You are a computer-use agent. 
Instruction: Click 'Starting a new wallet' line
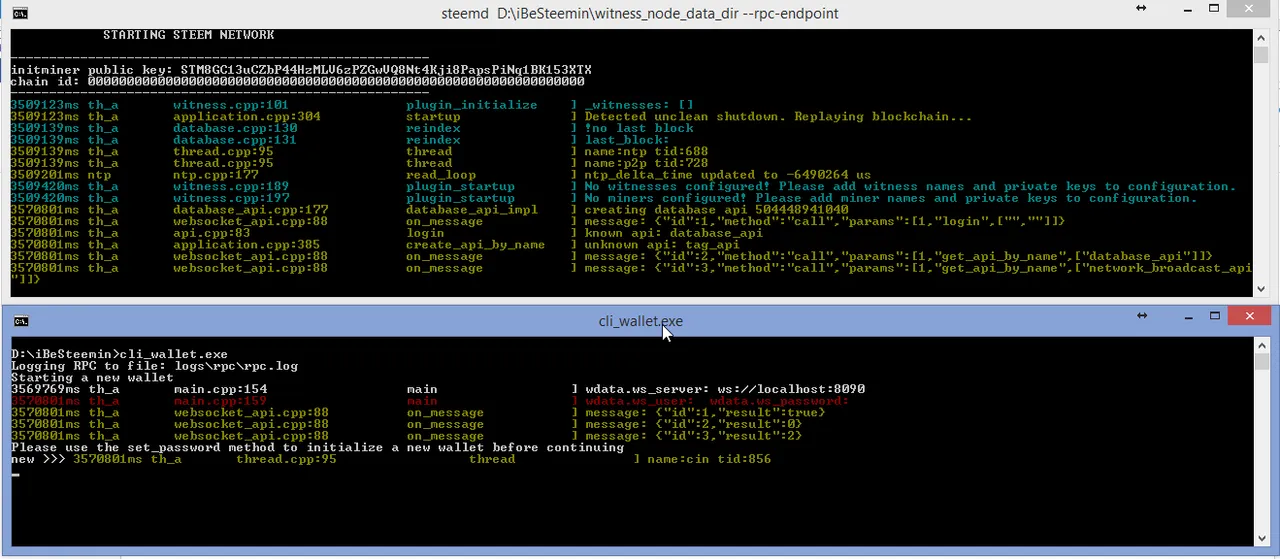[92, 378]
